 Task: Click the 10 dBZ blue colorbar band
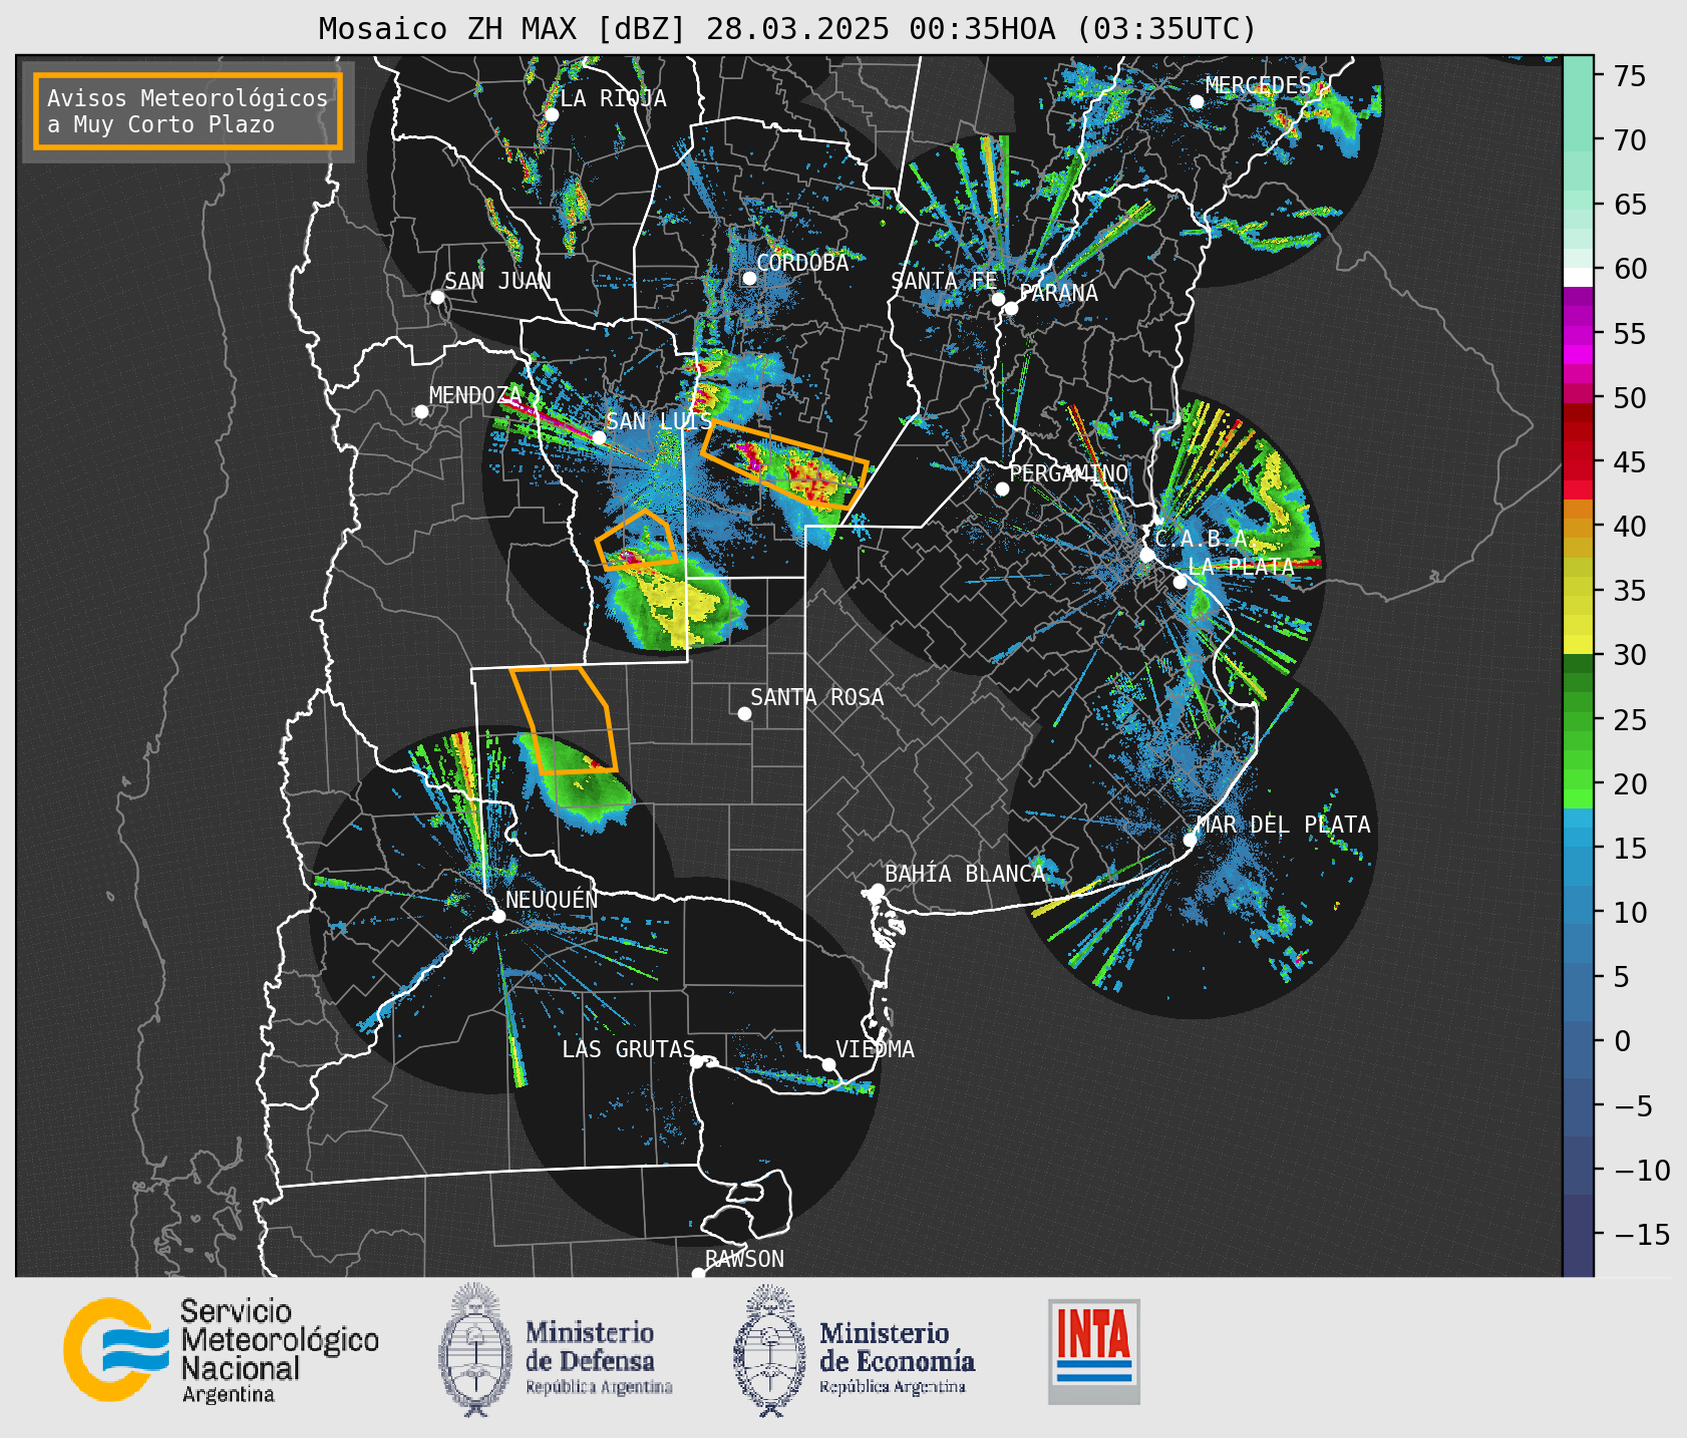[1578, 912]
